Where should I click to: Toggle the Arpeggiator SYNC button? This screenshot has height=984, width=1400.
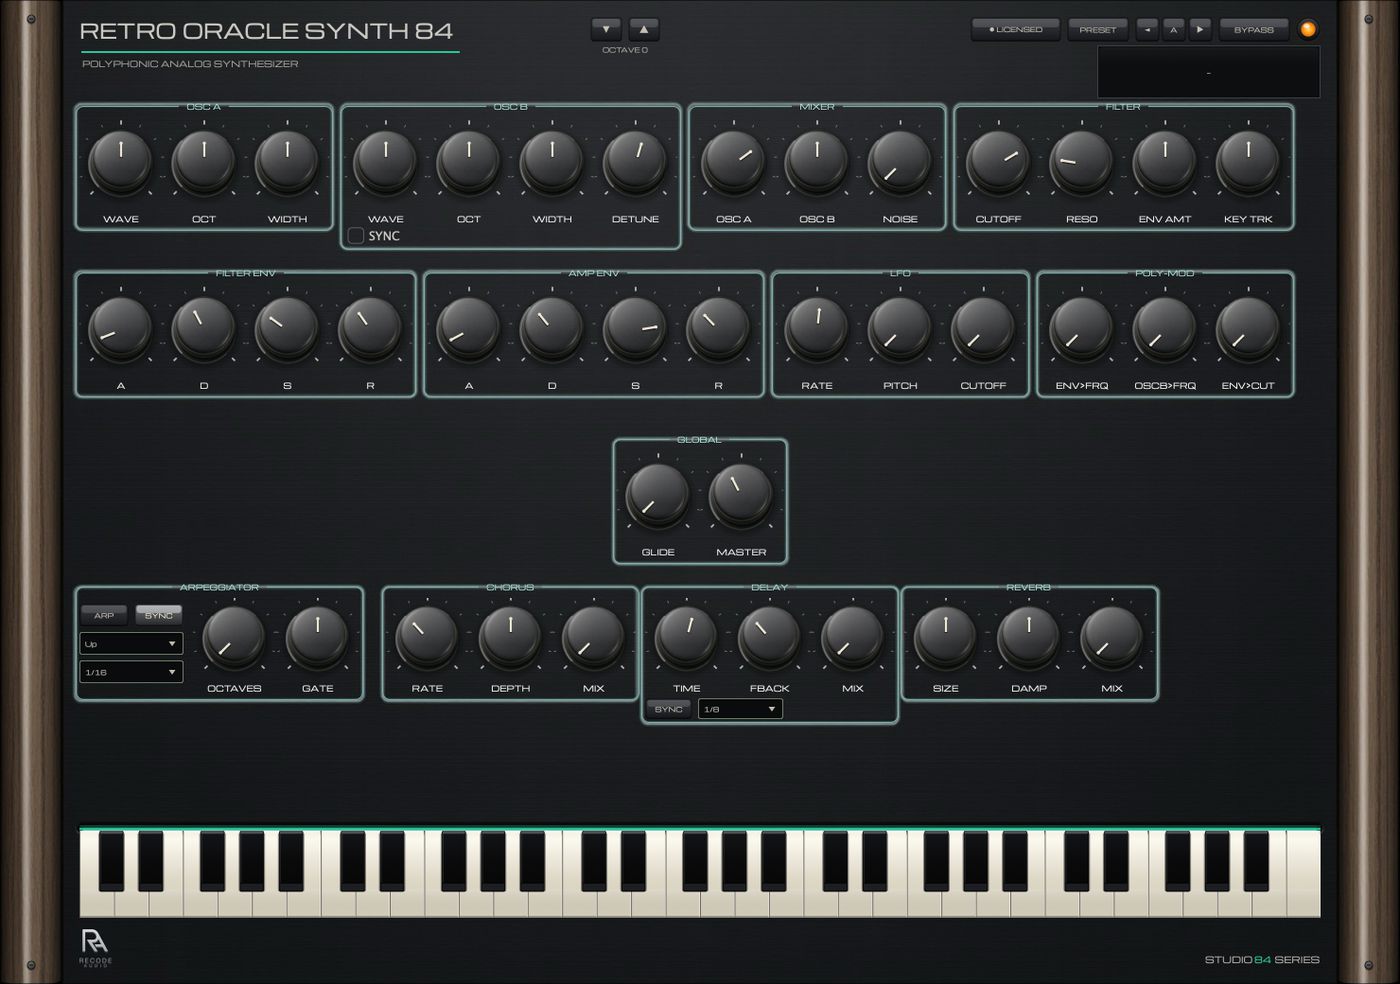159,615
